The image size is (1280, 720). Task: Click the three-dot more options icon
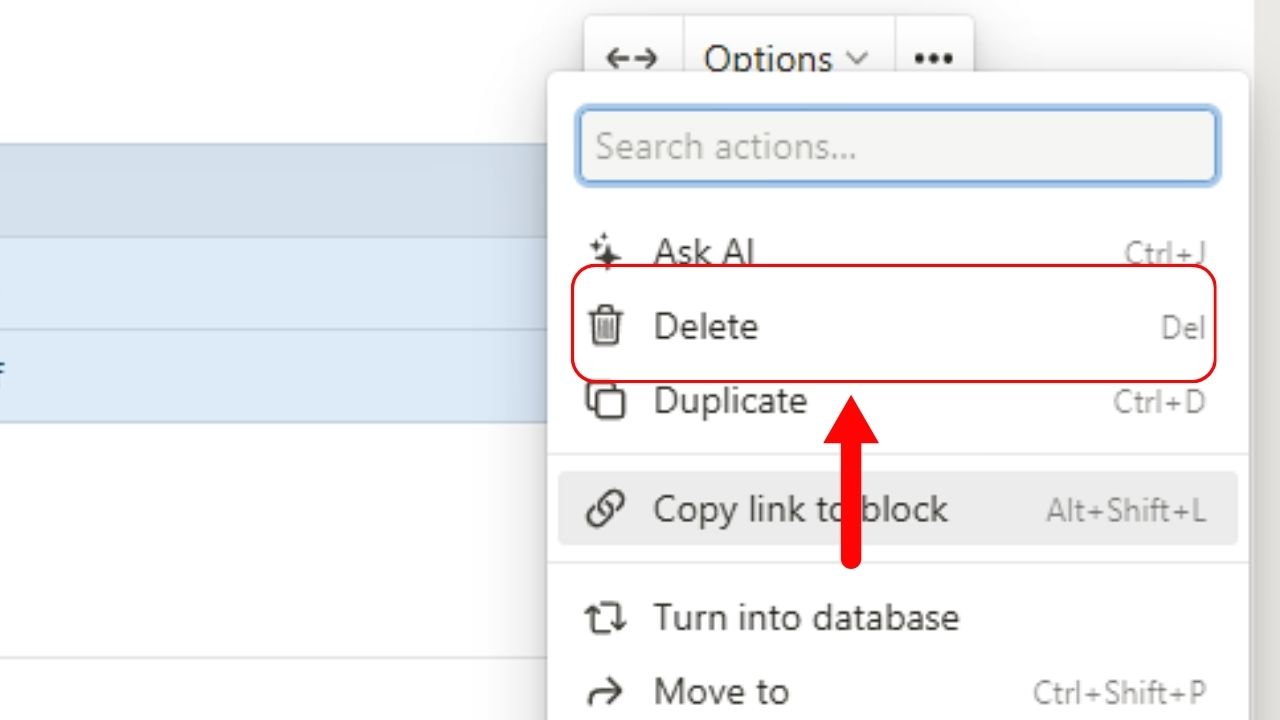coord(933,58)
